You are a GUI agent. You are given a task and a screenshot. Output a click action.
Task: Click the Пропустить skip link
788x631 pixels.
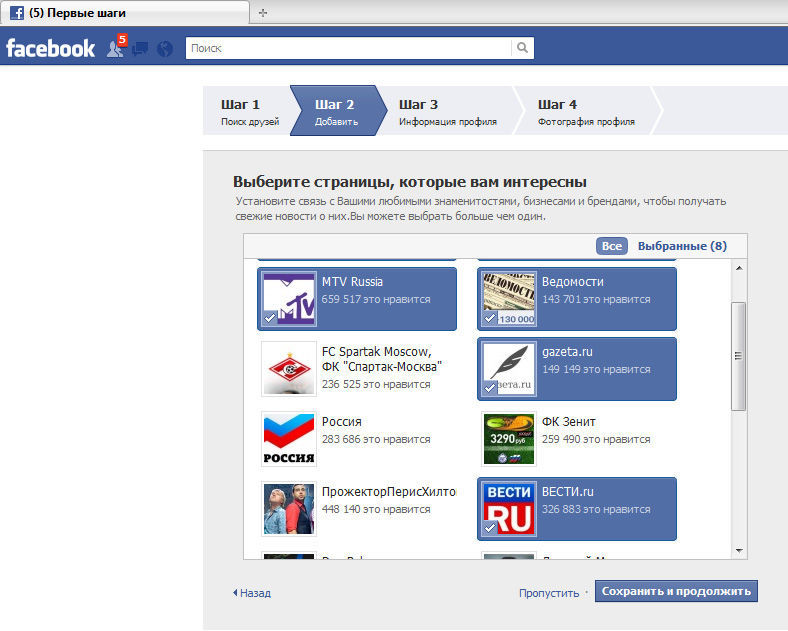(548, 593)
